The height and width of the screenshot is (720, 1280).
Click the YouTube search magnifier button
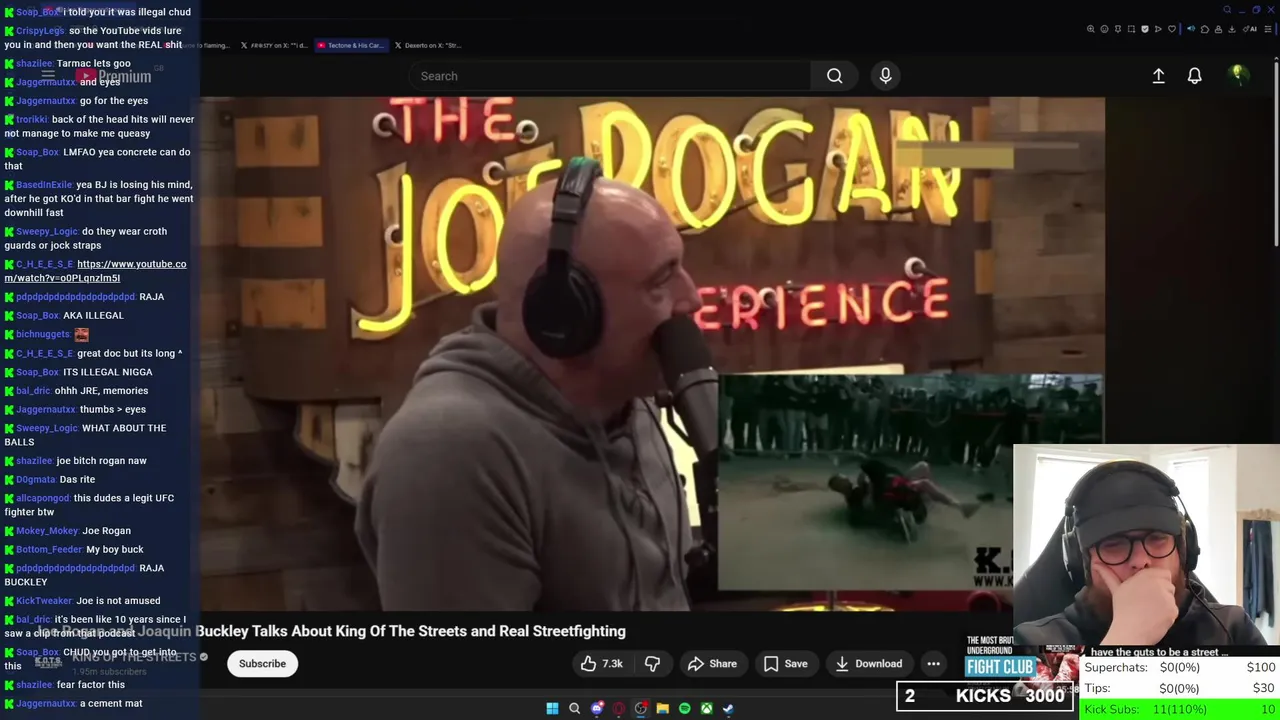(834, 76)
